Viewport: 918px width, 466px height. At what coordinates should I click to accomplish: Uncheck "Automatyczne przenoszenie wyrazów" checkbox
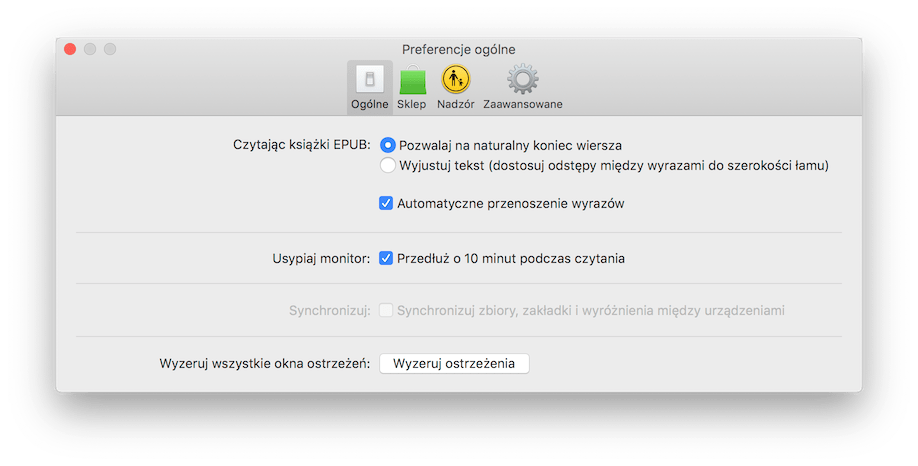(386, 203)
